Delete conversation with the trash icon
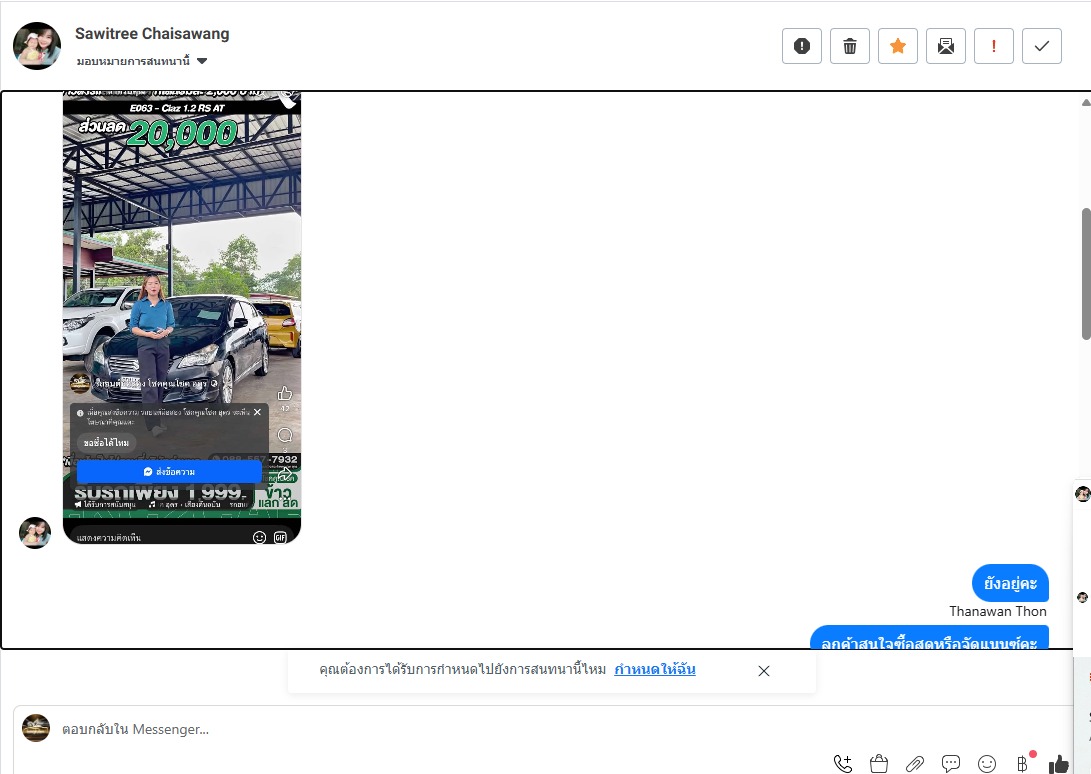Screen dimensions: 1091x774 849,46
